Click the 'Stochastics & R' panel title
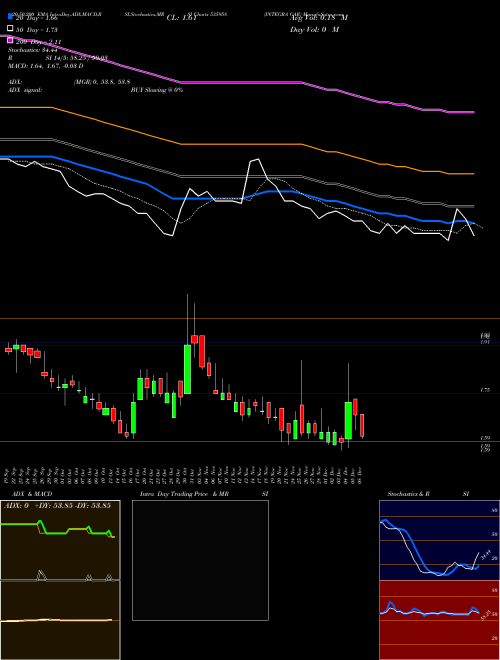Viewport: 500px width, 660px height. [408, 494]
